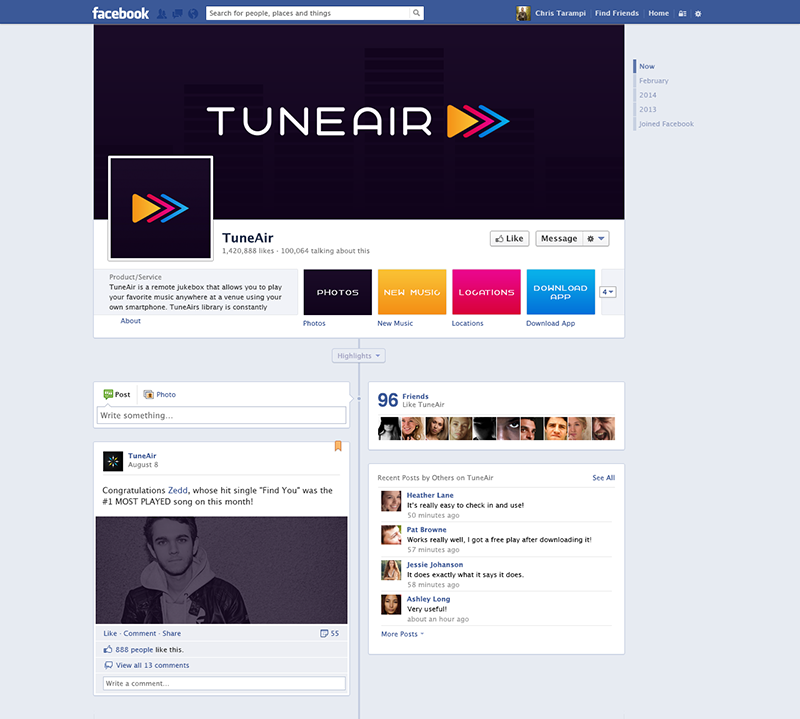Click the TuneAir page title
The height and width of the screenshot is (719, 800).
point(248,238)
